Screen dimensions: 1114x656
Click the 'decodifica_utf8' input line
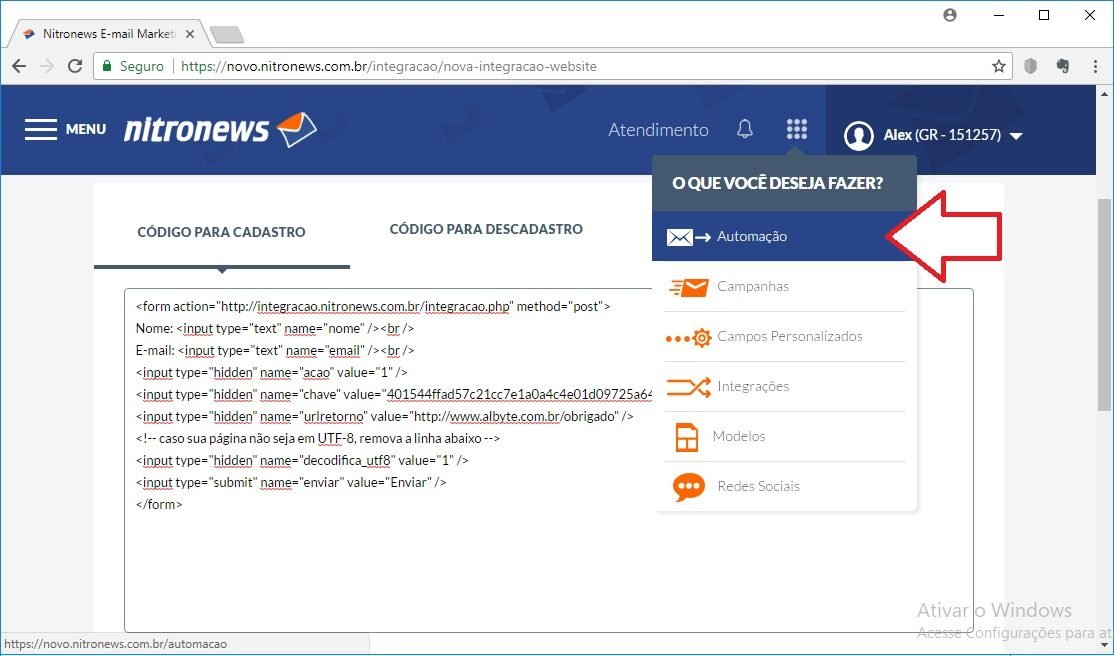(302, 460)
